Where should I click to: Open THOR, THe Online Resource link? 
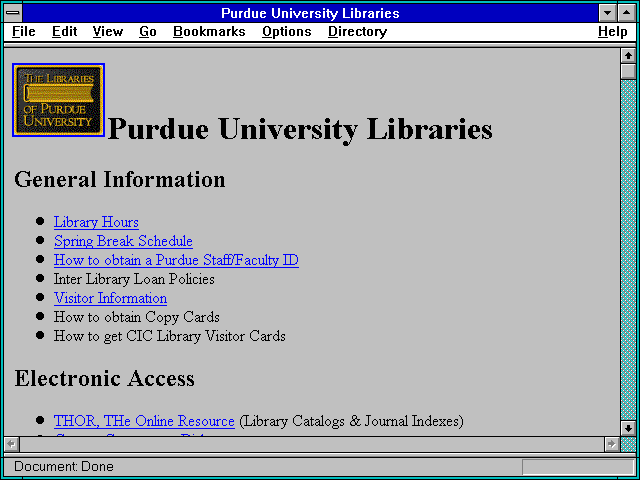pos(144,421)
